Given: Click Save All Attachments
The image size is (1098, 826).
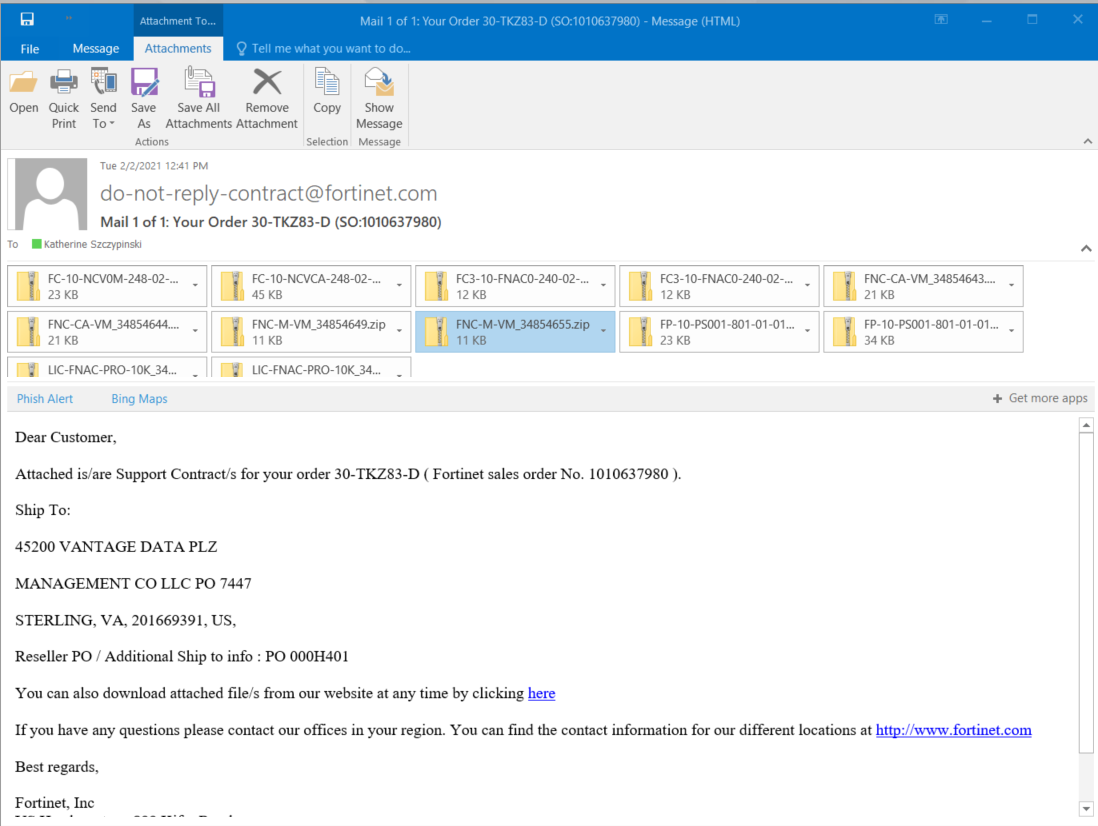Looking at the screenshot, I should coord(198,95).
